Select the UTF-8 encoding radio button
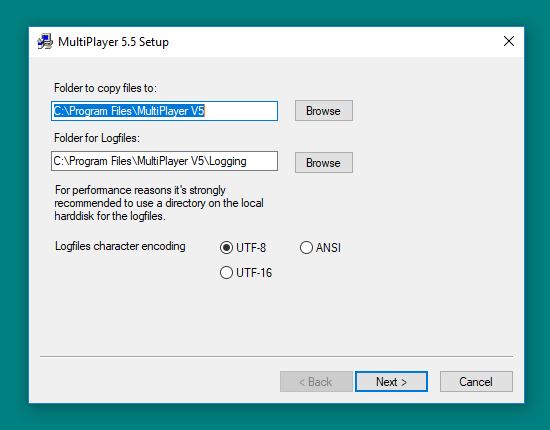Screen dimensions: 550x430 226,248
